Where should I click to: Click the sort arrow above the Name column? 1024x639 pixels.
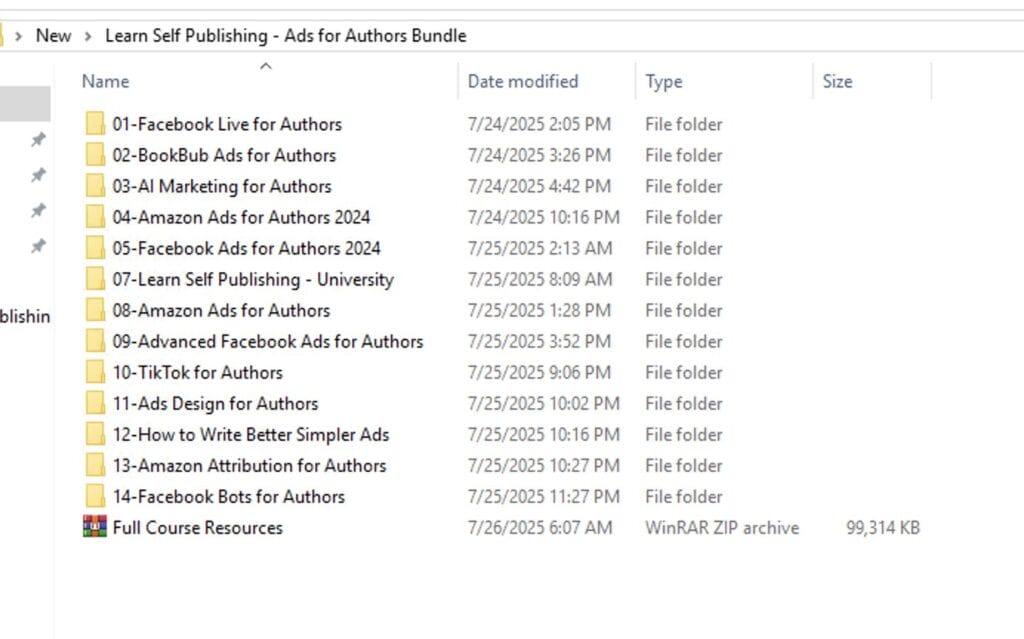(265, 66)
